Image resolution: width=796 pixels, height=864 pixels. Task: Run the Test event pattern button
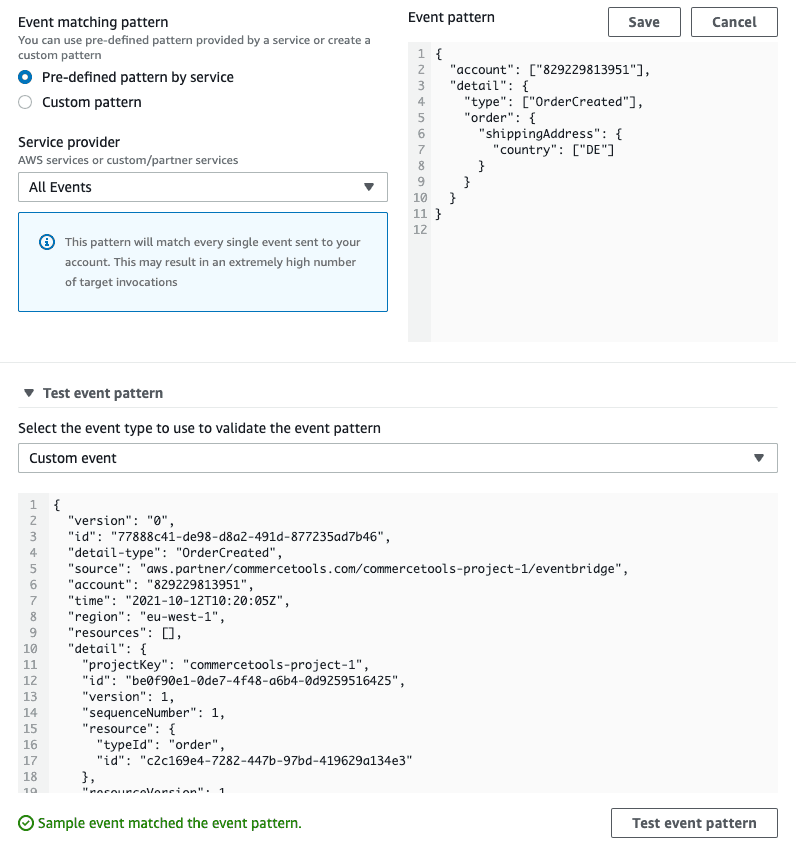pos(694,823)
